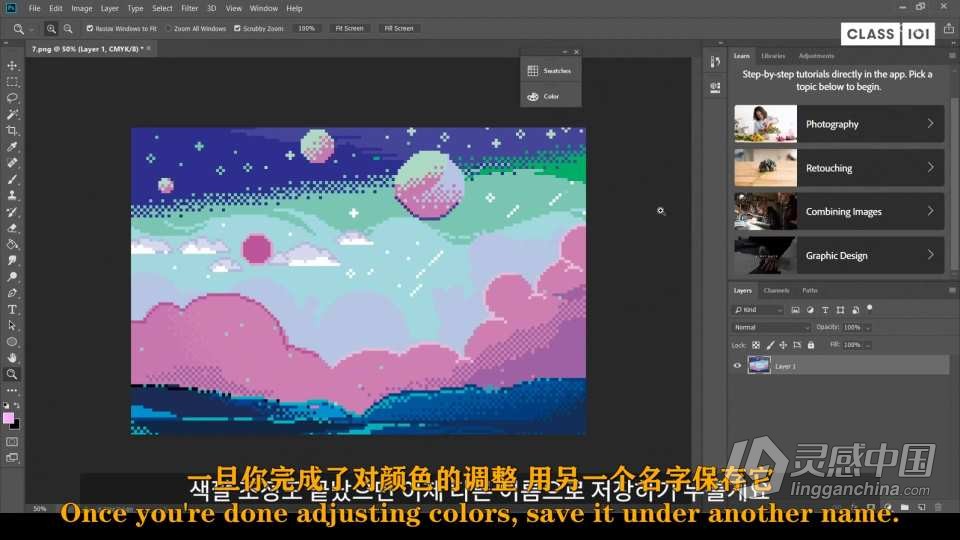Select the Eraser tool
Screen dimensions: 960x540
coord(12,228)
